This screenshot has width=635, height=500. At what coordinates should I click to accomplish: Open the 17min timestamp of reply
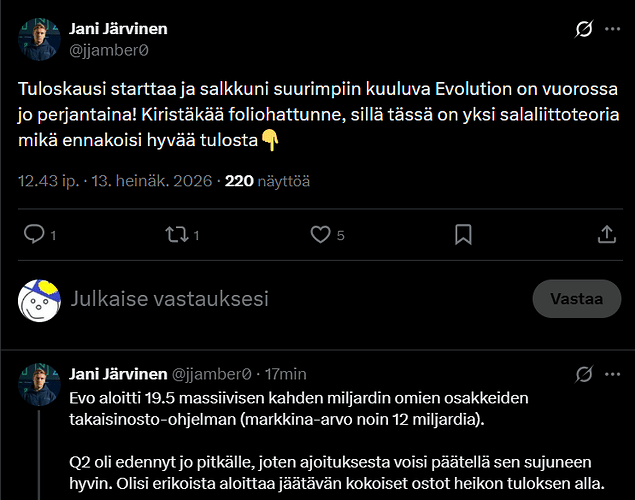pos(286,374)
